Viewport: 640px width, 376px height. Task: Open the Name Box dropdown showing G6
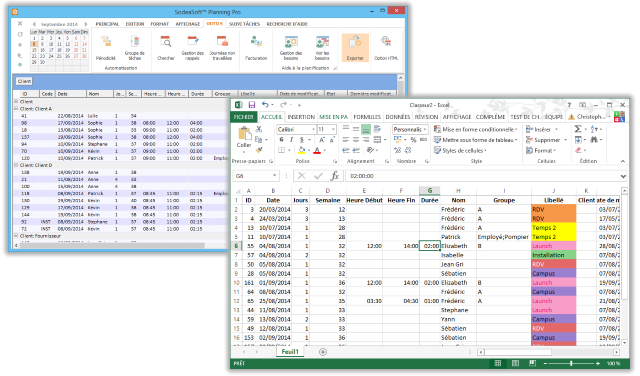(x=275, y=176)
